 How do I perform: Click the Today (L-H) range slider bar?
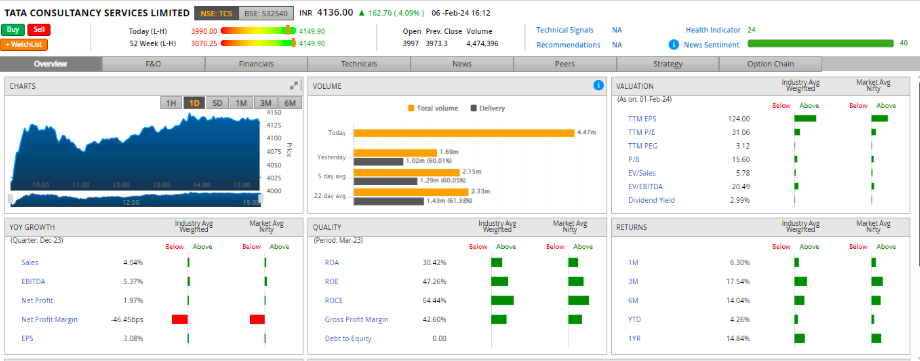[x=258, y=31]
